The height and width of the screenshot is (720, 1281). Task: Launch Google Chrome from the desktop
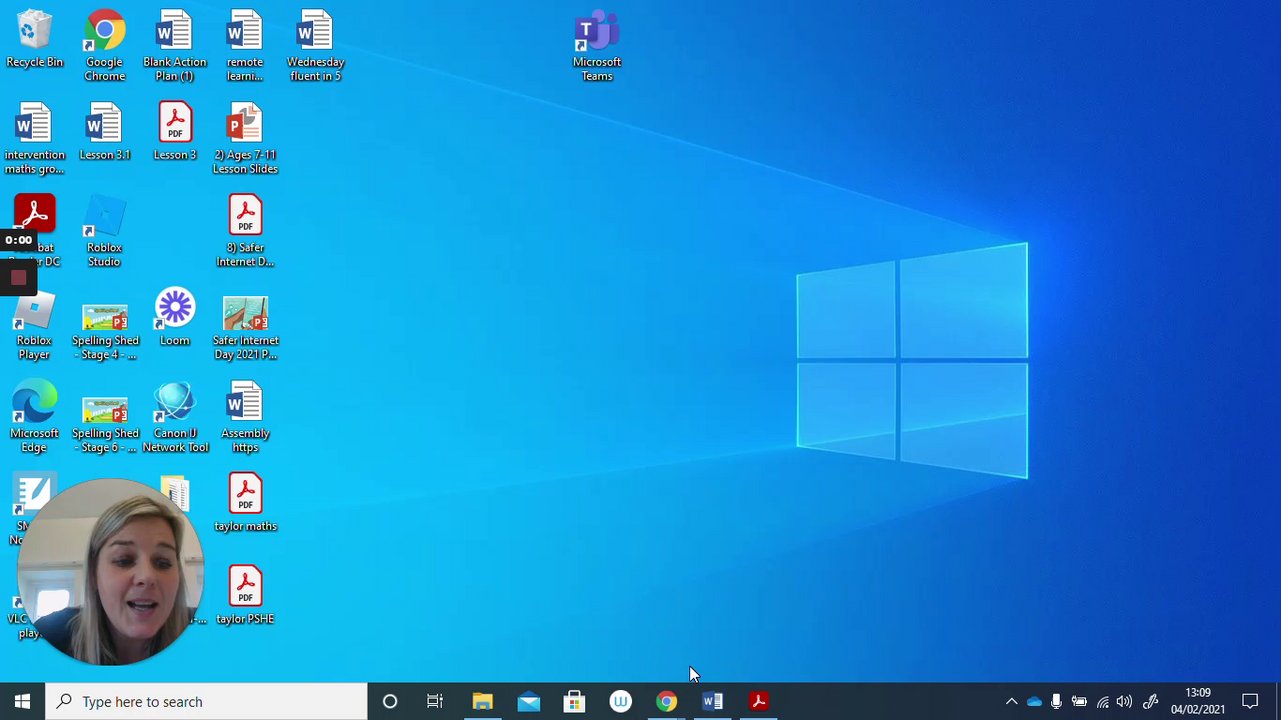(105, 46)
